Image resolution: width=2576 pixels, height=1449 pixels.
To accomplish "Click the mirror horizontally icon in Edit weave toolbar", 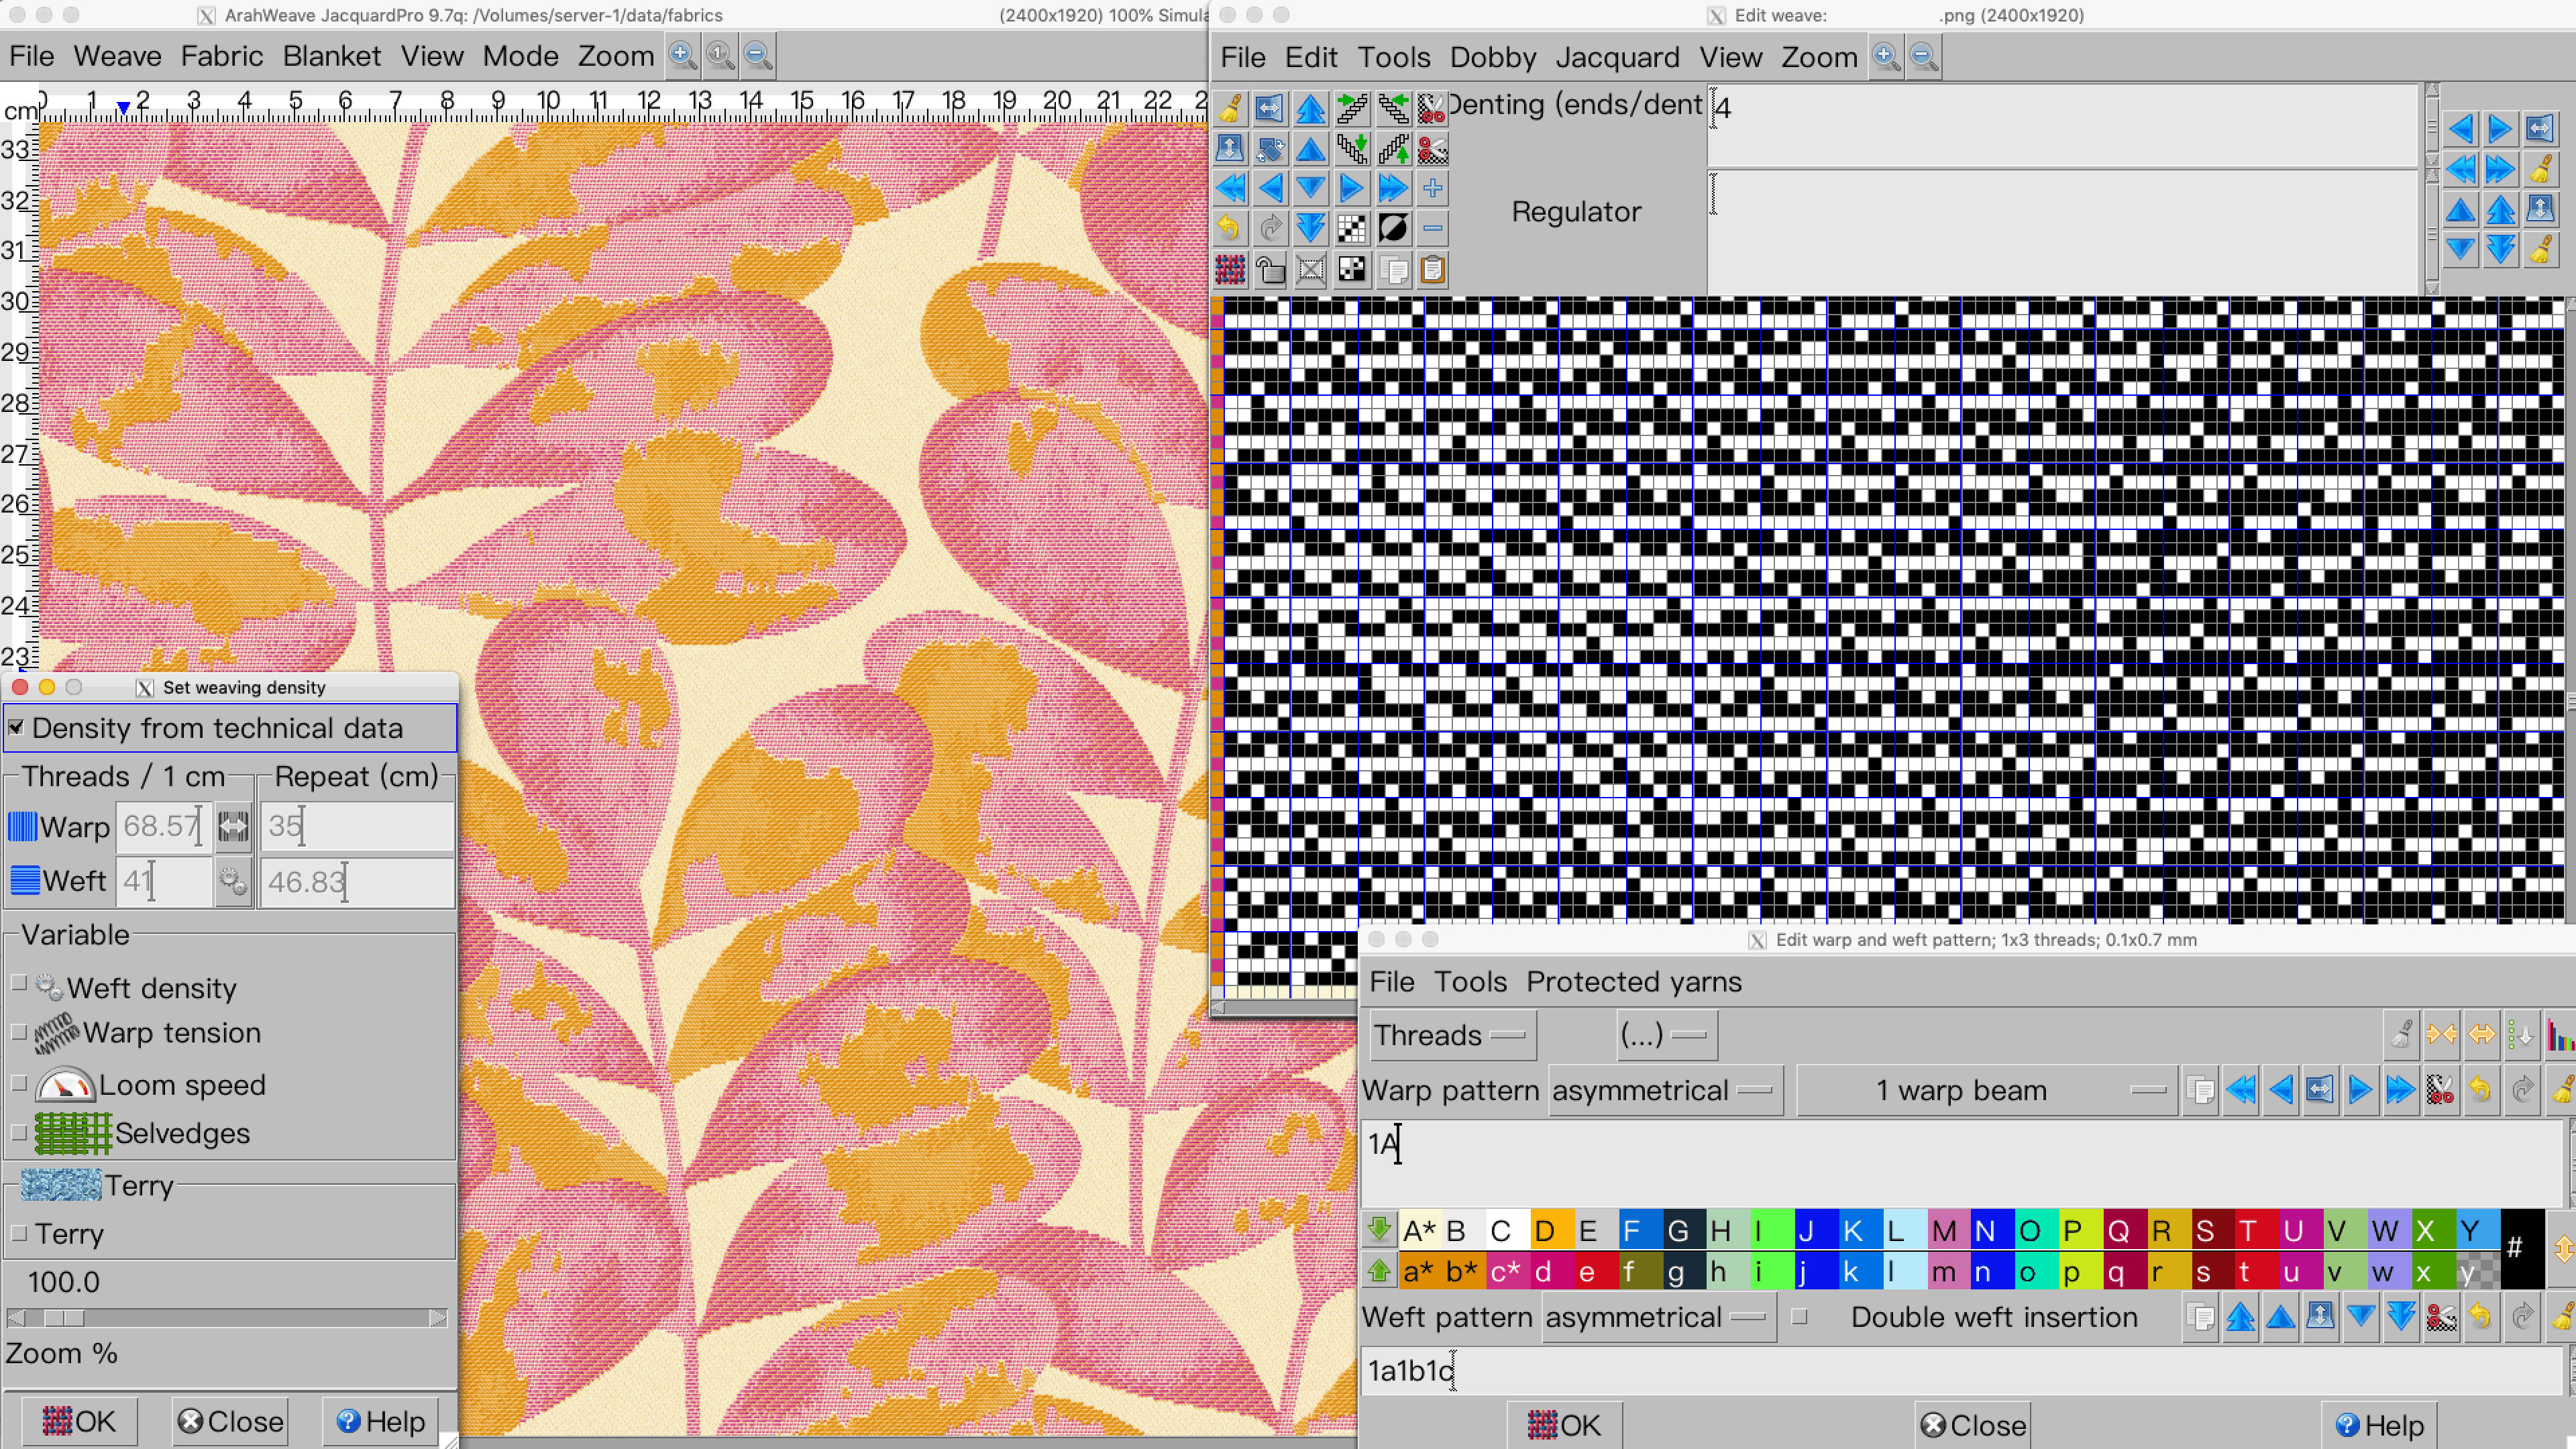I will (x=1270, y=108).
